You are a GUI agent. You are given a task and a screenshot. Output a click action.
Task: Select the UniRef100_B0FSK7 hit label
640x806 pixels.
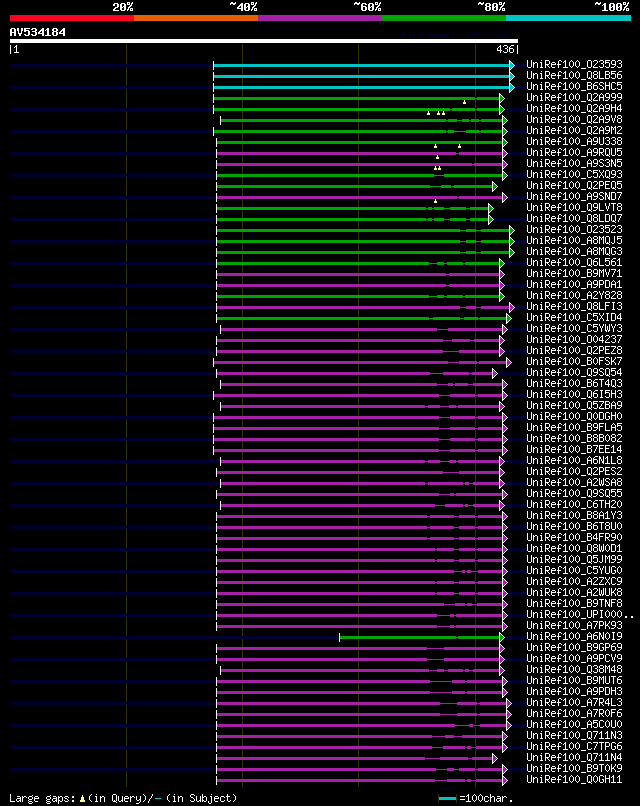[x=574, y=362]
